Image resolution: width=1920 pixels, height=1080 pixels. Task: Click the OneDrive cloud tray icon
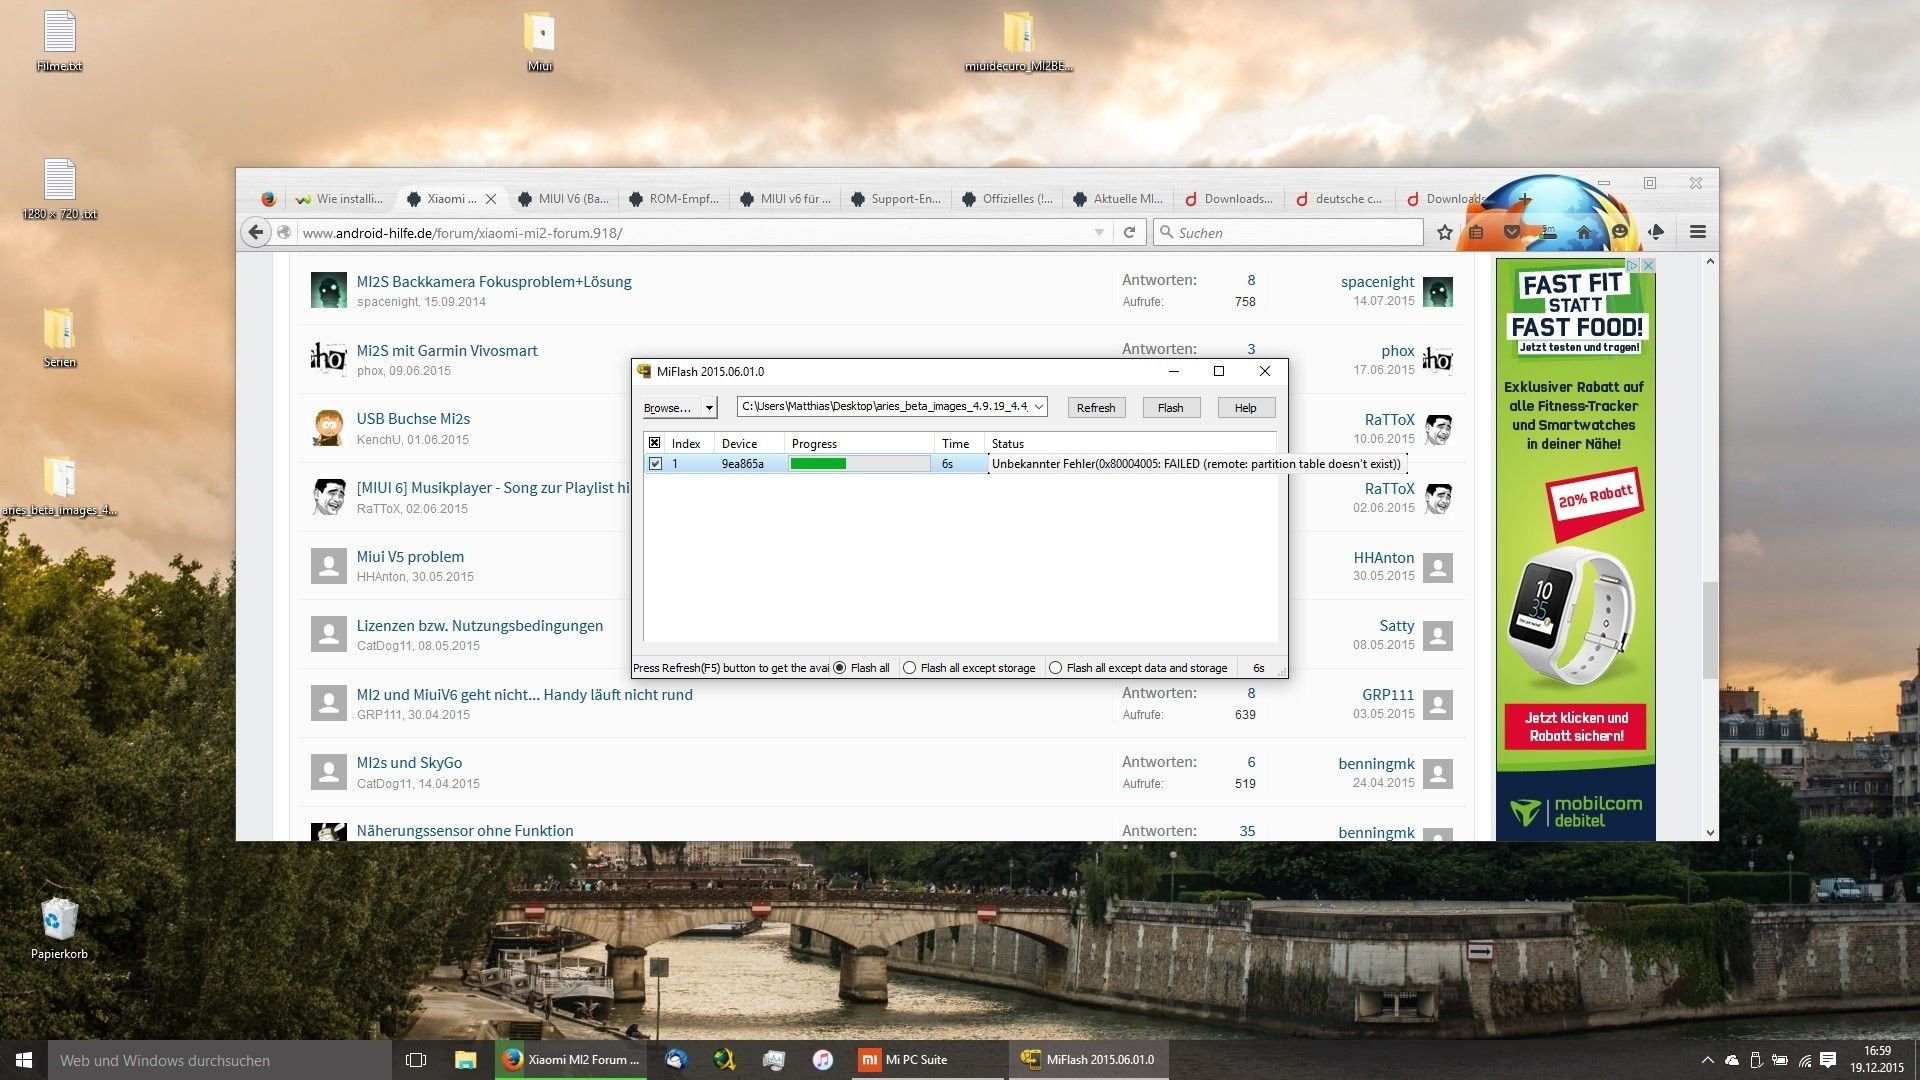pyautogui.click(x=1731, y=1060)
